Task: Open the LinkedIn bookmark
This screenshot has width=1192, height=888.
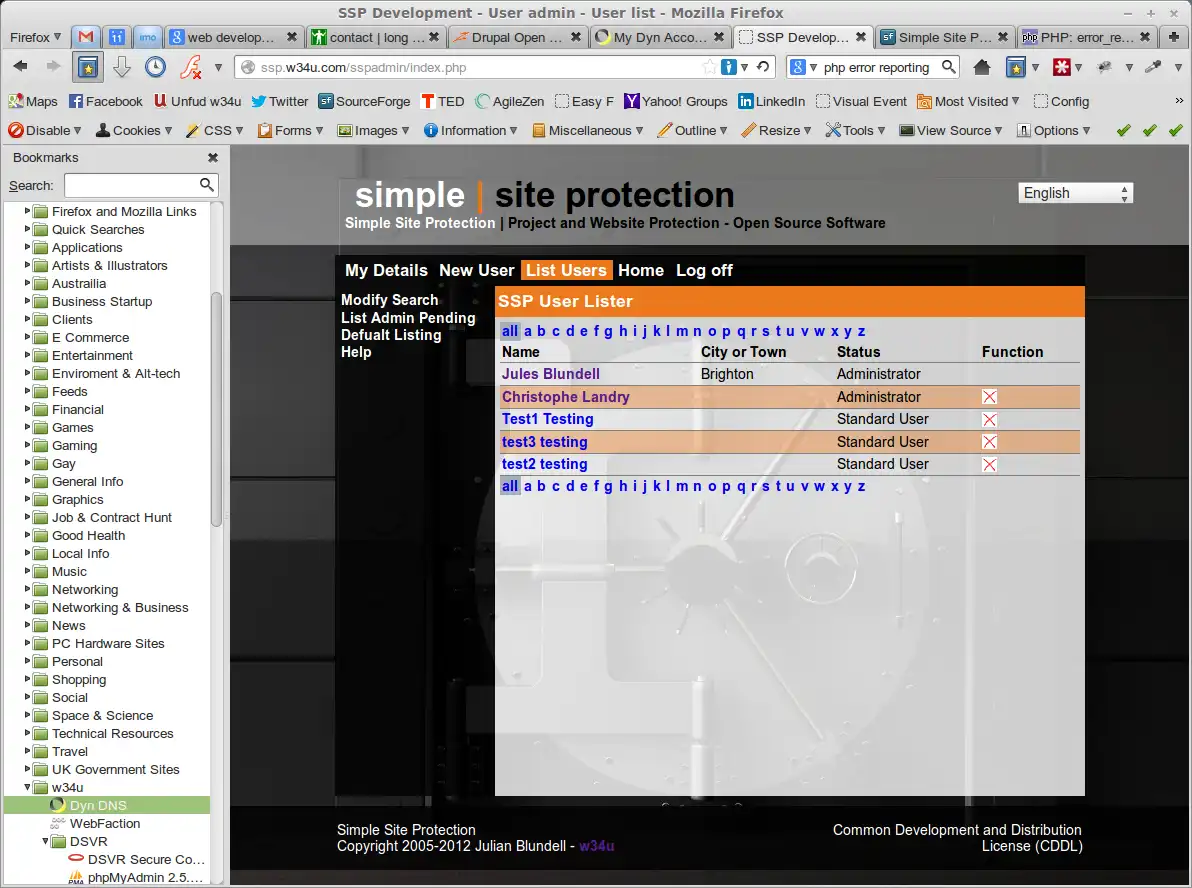Action: click(x=772, y=101)
